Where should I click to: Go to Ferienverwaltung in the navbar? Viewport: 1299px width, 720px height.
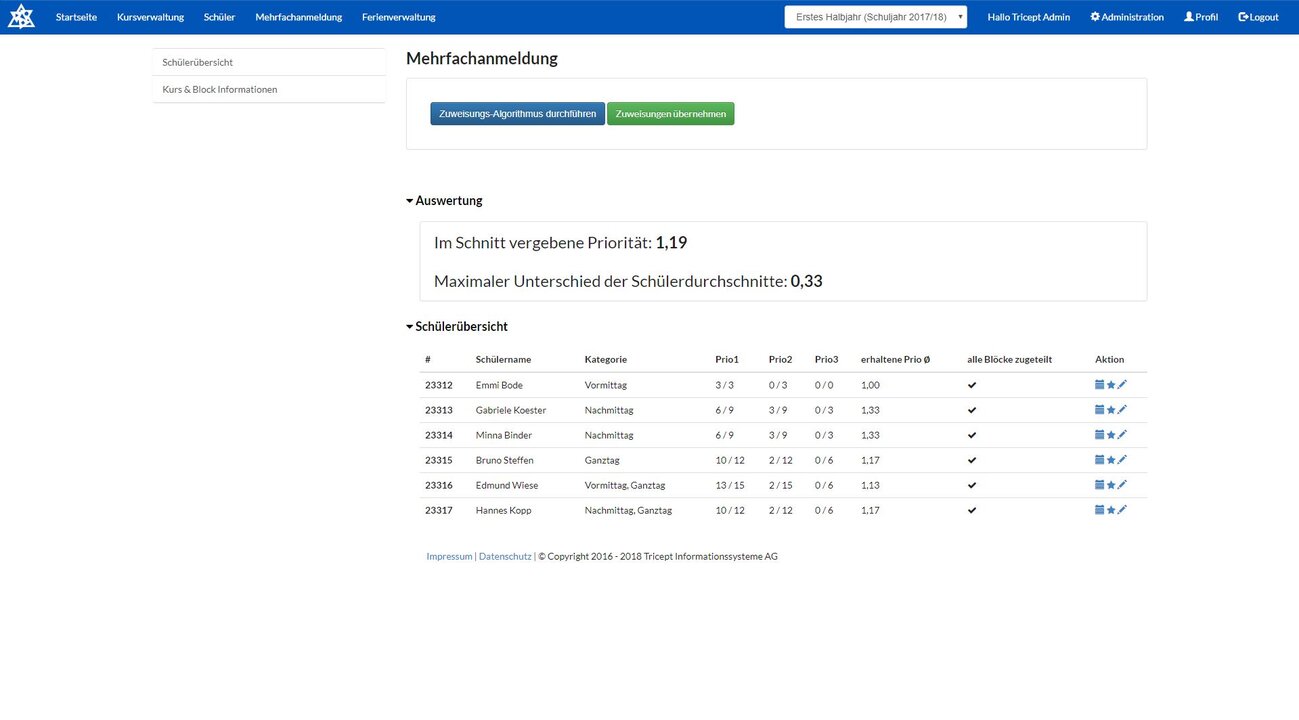[x=398, y=17]
